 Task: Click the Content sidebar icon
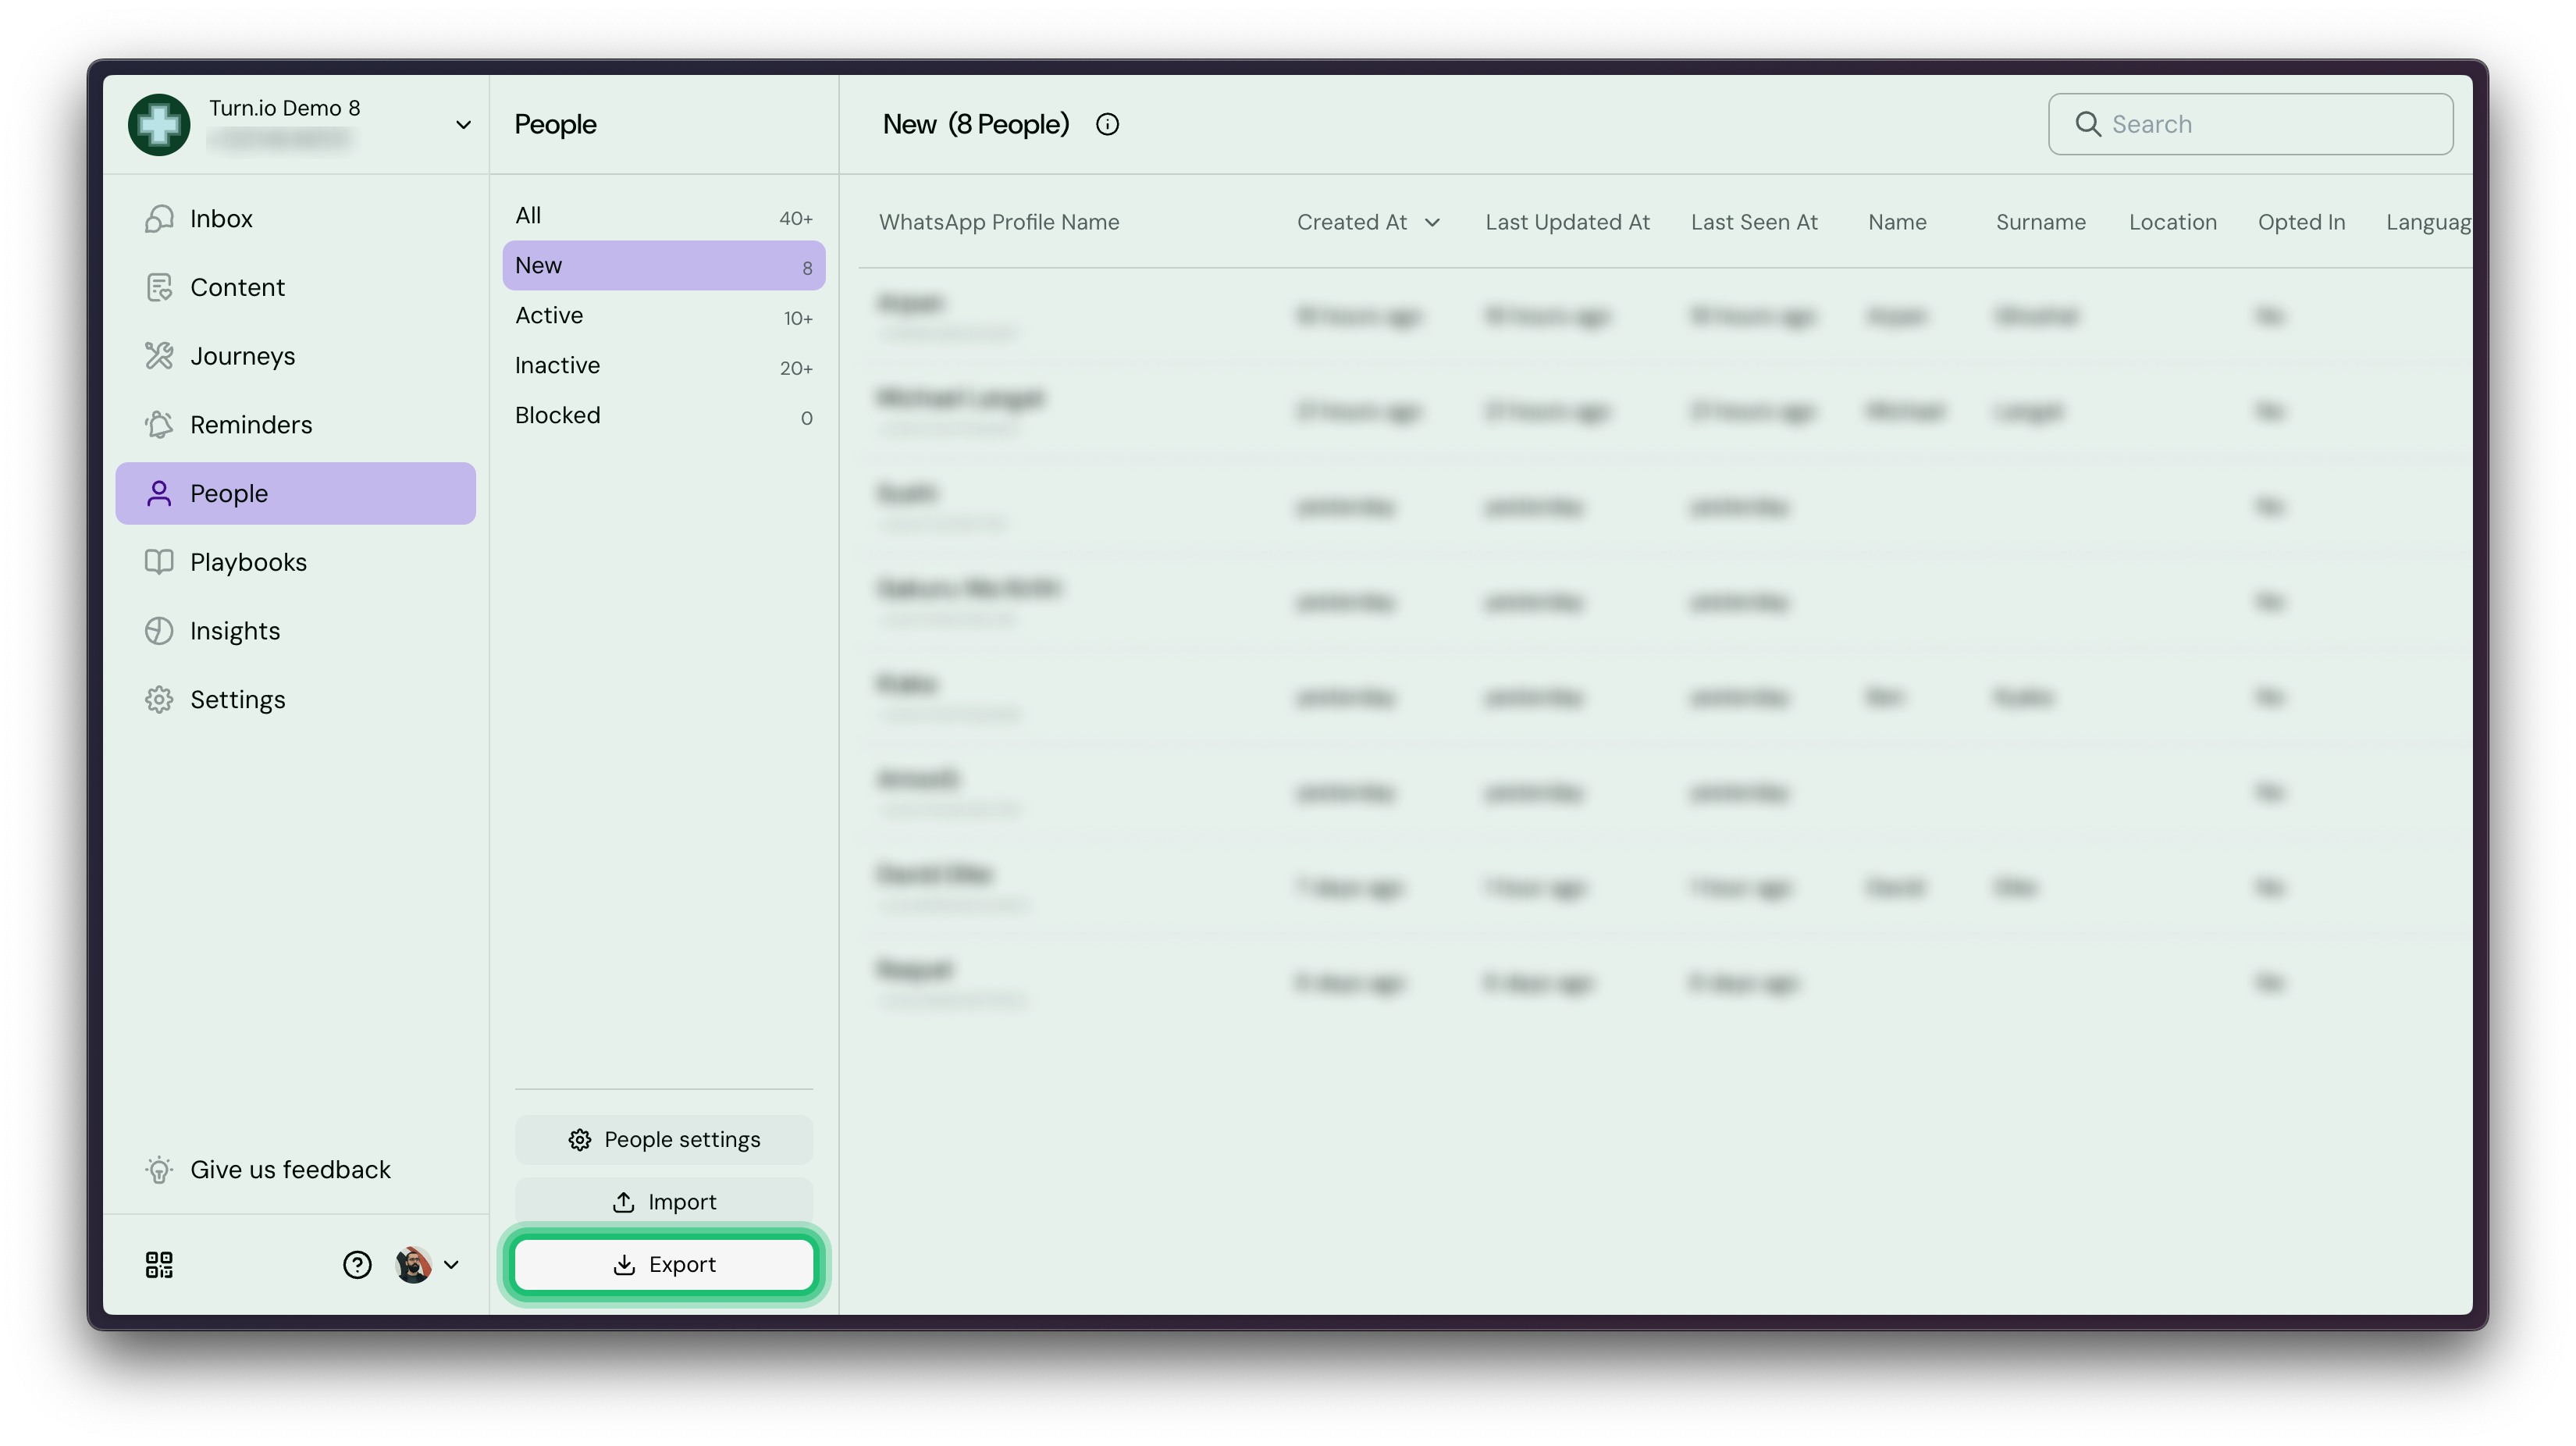tap(159, 288)
